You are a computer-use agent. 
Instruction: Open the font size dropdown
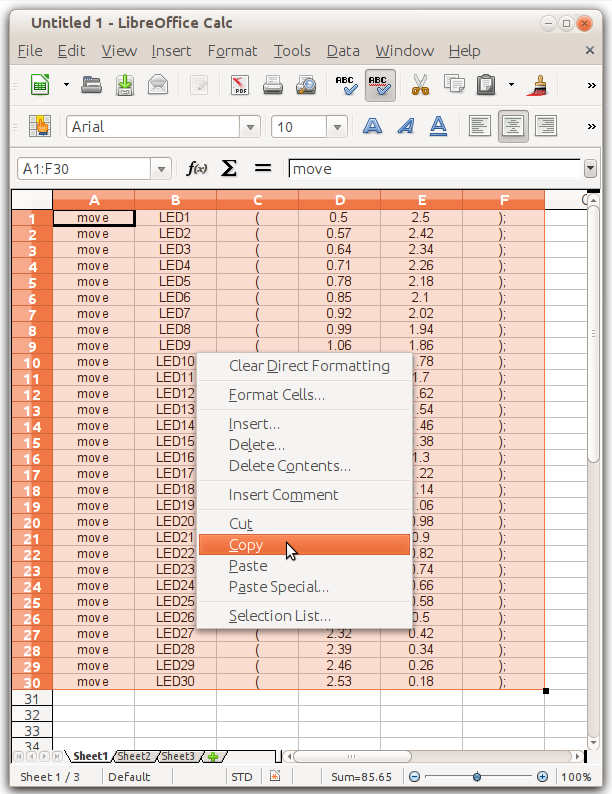pyautogui.click(x=337, y=127)
